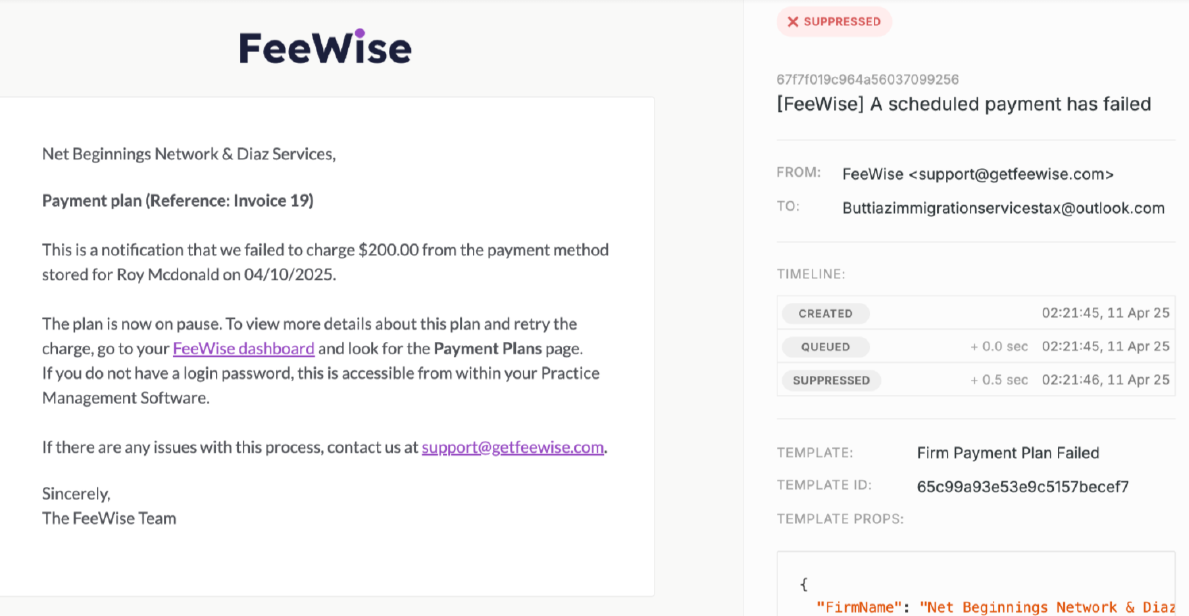Click the Template ID value 65c99a93e53e9c5157becef7
The height and width of the screenshot is (616, 1189).
click(1022, 487)
